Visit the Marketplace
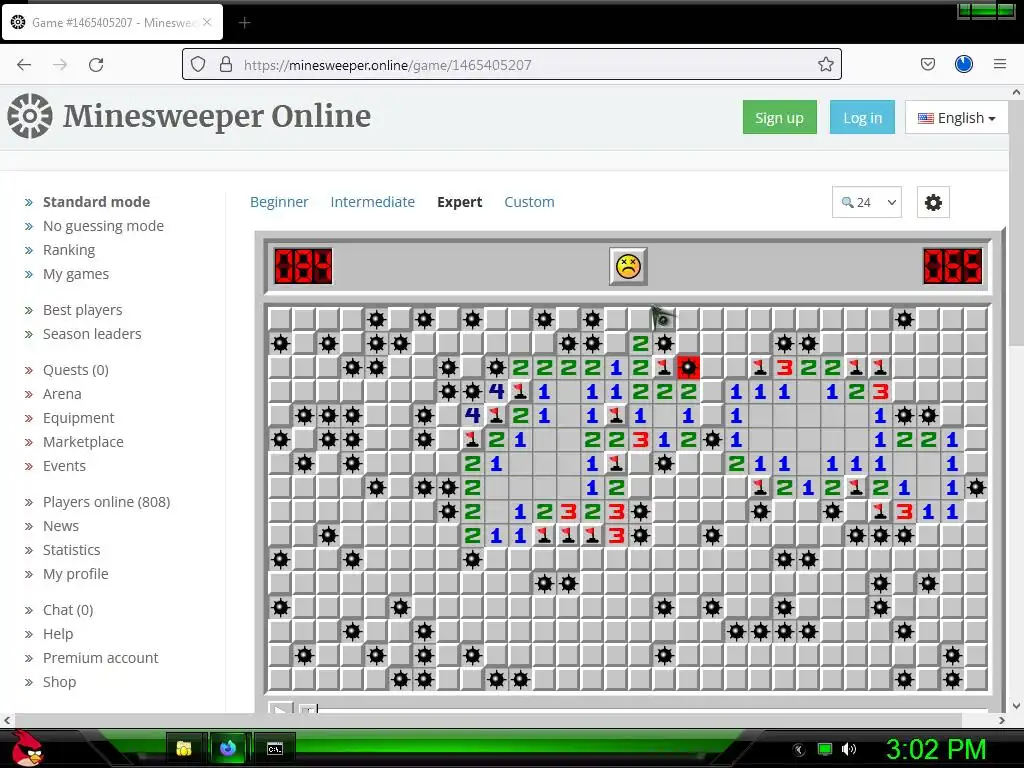This screenshot has width=1024, height=768. tap(83, 442)
